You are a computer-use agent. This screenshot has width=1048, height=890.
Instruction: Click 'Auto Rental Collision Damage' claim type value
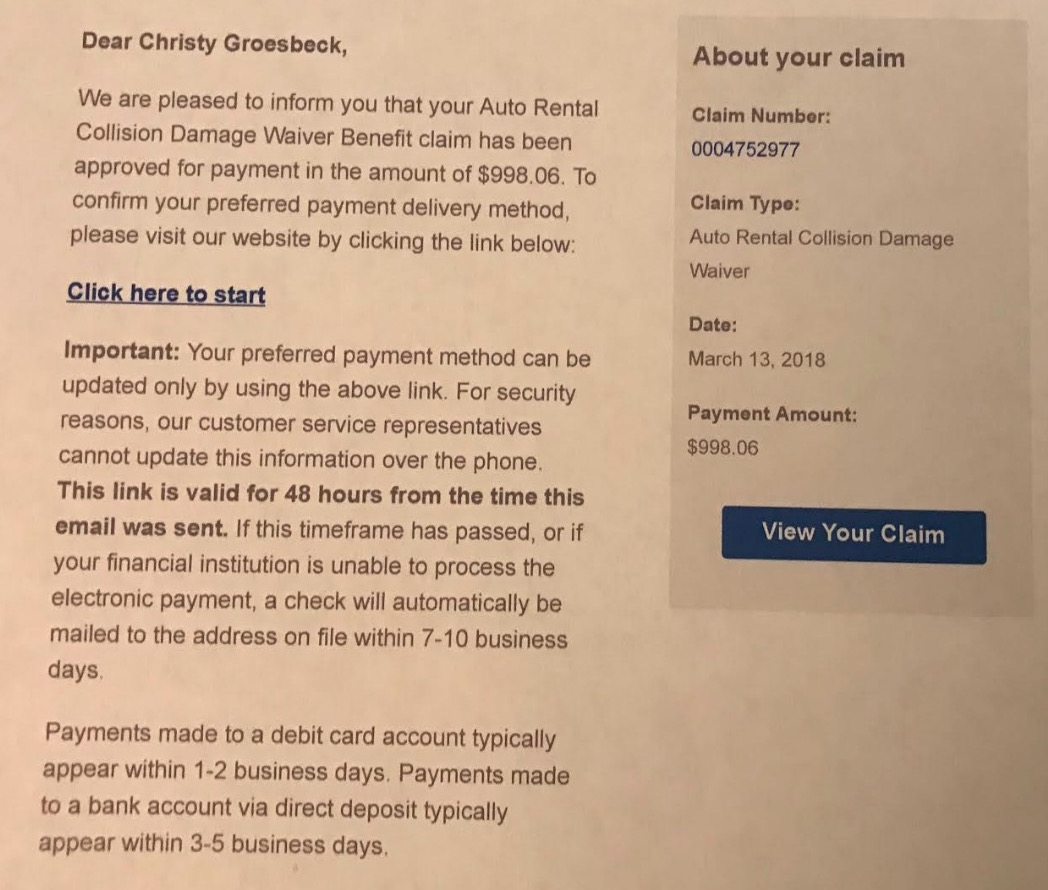tap(821, 239)
